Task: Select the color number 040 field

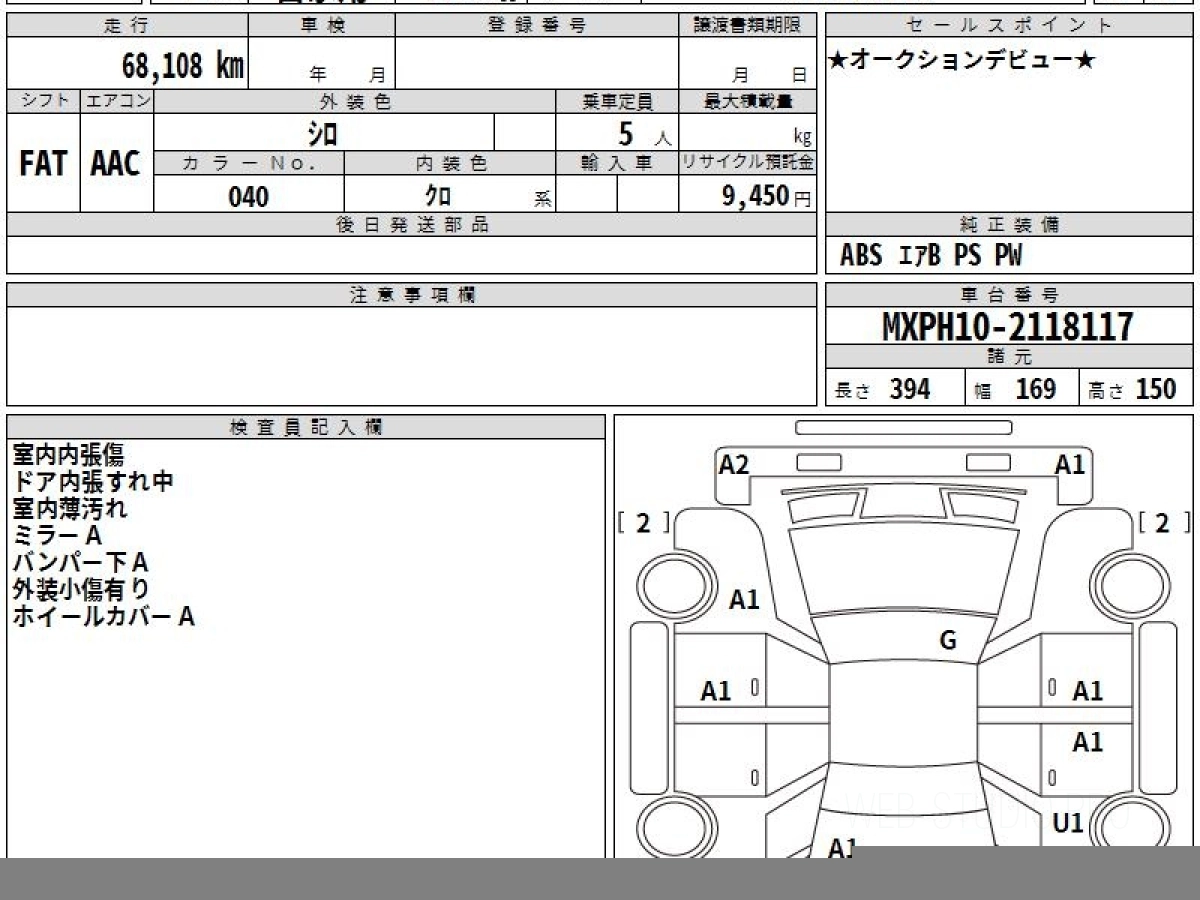Action: point(248,197)
